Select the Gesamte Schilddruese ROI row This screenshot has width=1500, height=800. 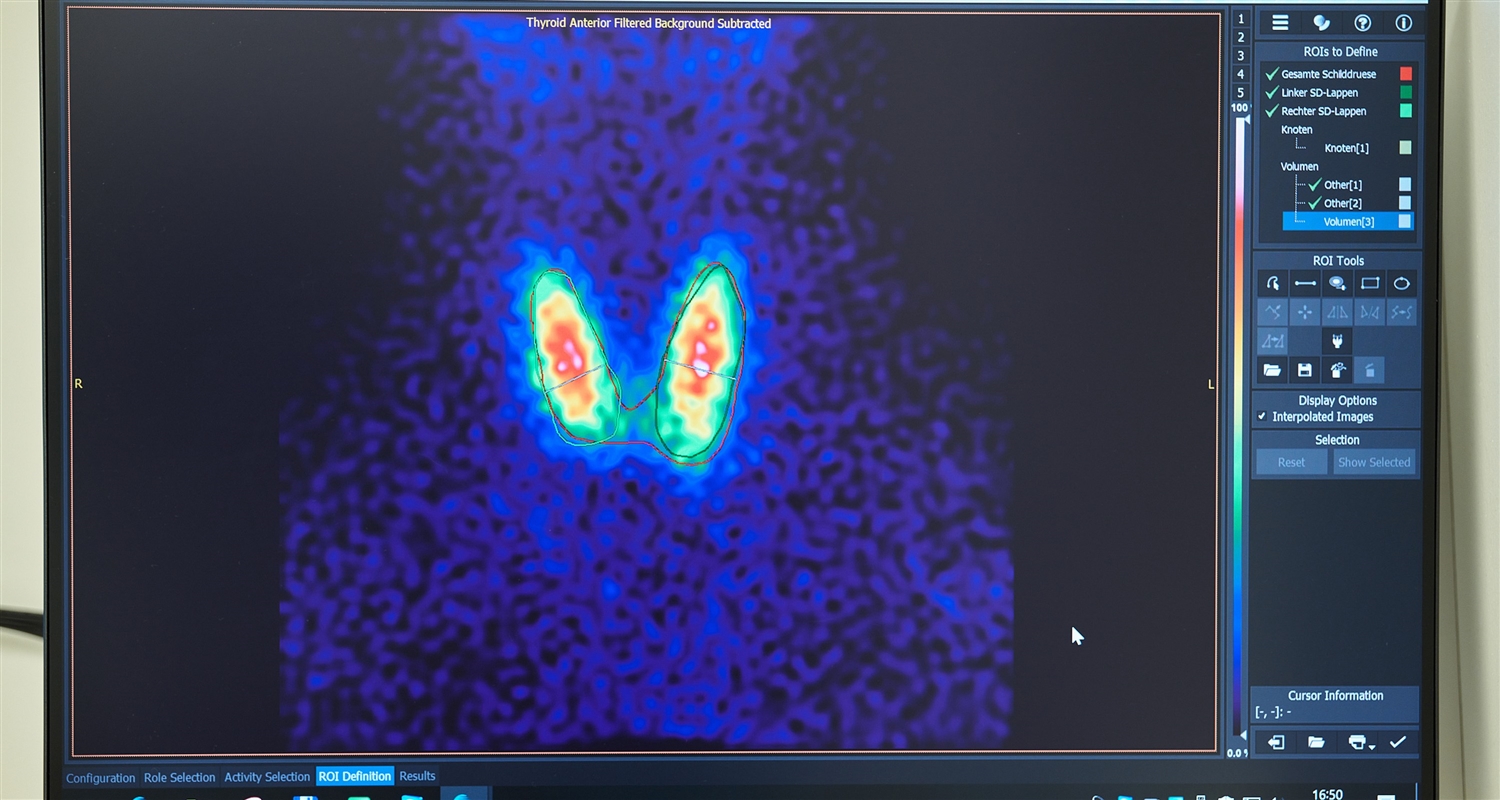[1338, 74]
